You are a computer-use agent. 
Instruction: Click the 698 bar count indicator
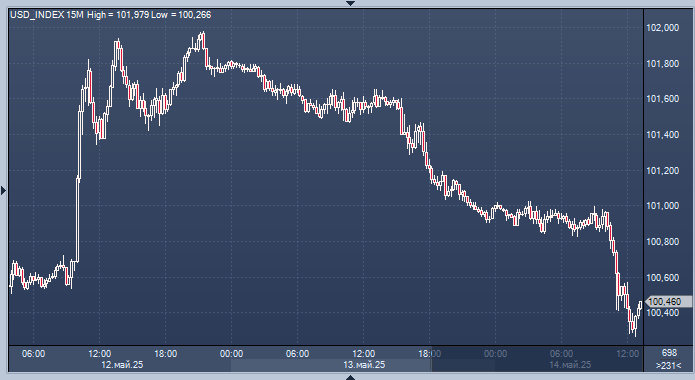(669, 353)
